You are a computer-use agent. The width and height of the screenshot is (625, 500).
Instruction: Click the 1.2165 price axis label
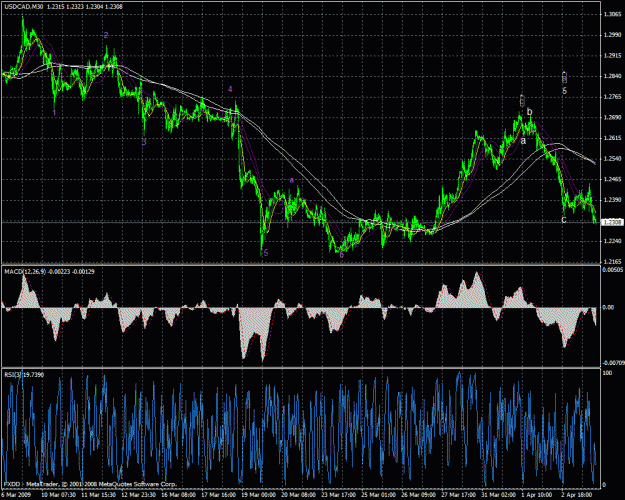tap(612, 262)
